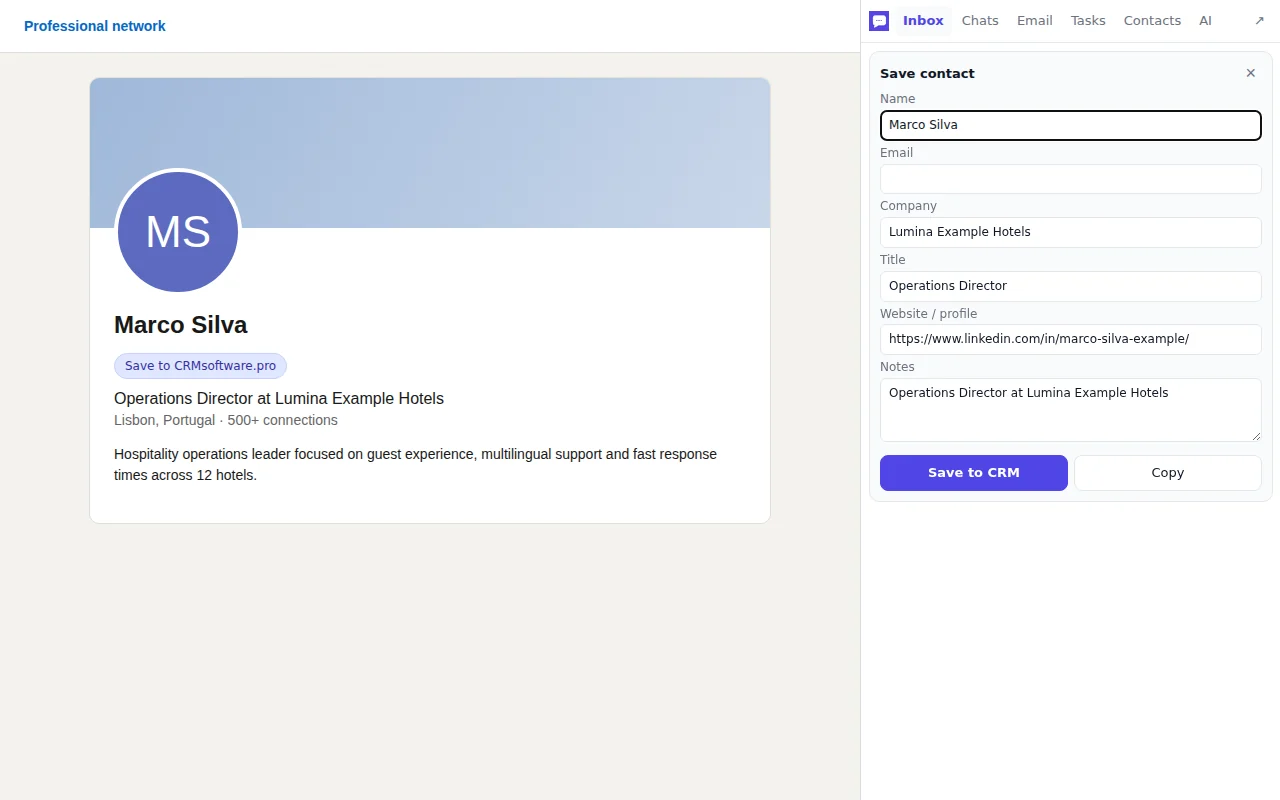The width and height of the screenshot is (1280, 800).
Task: Click the empty Email input field
Action: point(1071,179)
